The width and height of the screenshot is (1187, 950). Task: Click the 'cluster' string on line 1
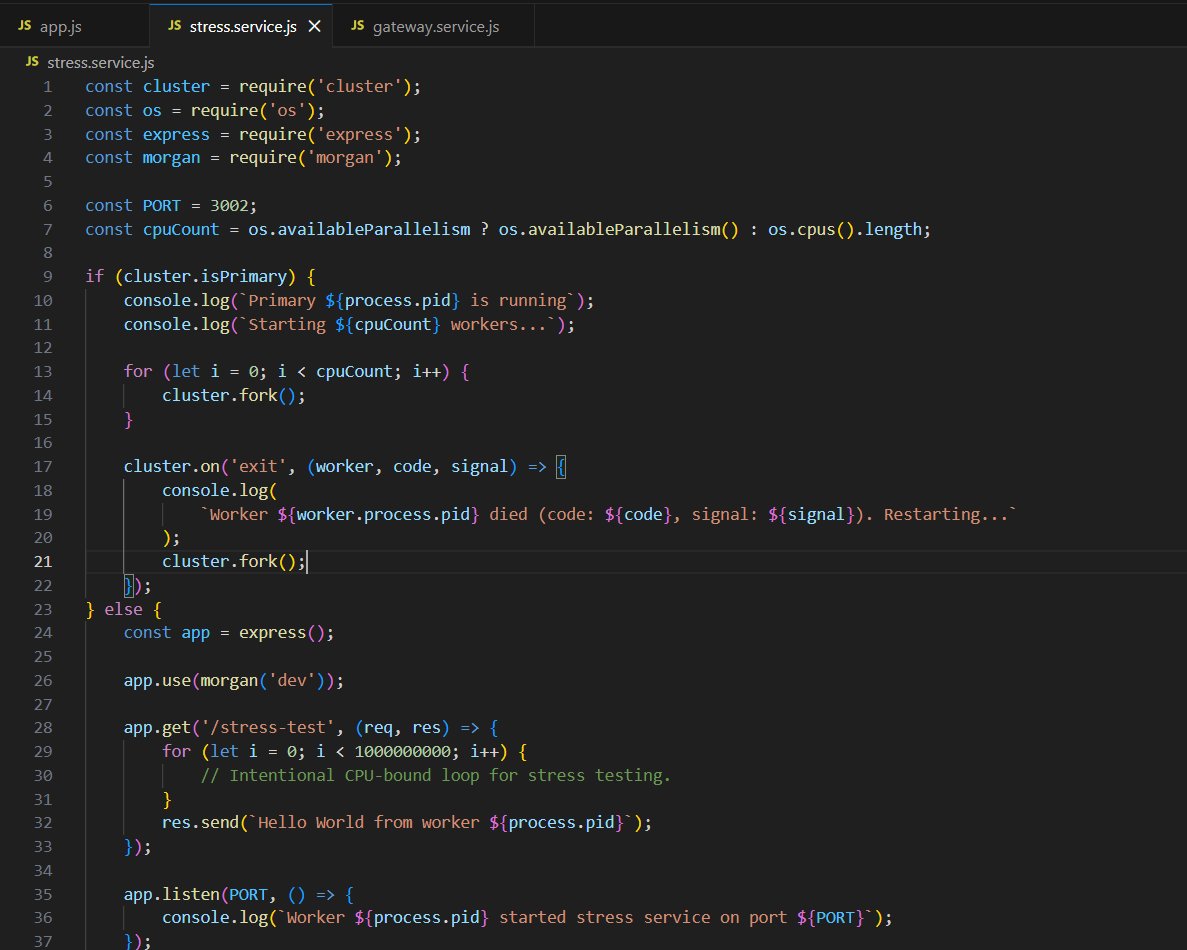(x=359, y=87)
